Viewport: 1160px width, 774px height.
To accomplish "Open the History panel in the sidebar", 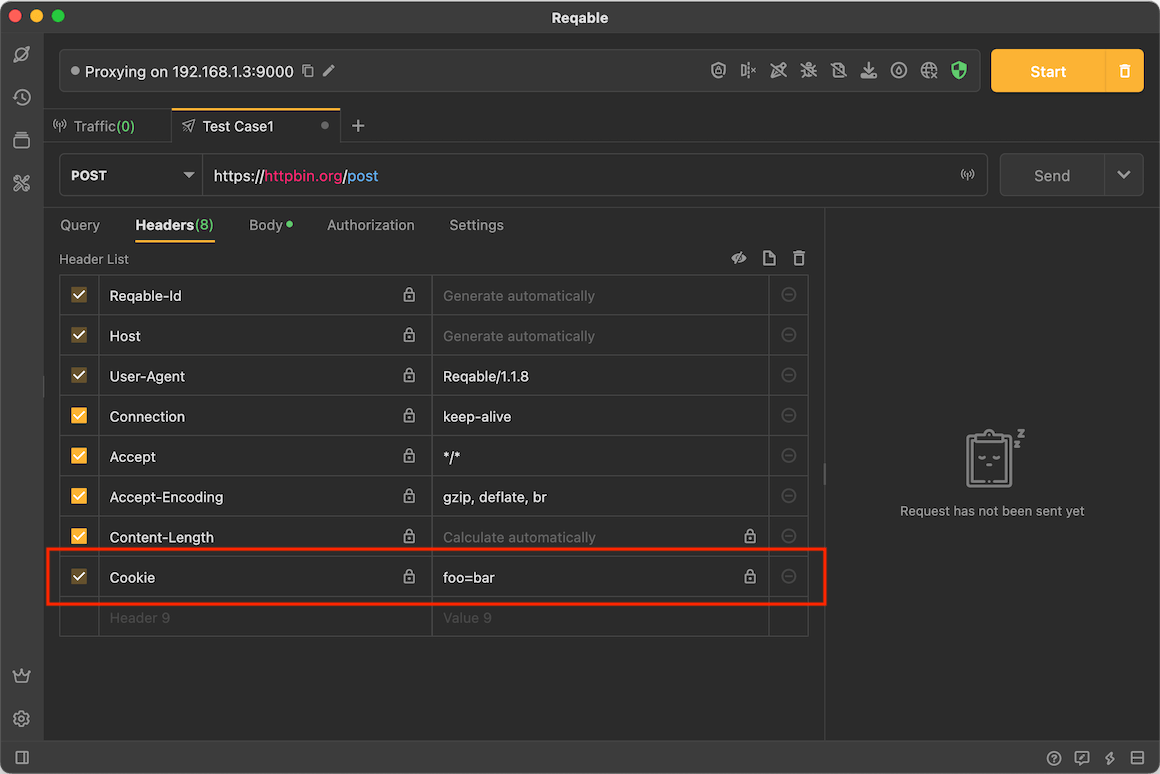I will [x=21, y=97].
